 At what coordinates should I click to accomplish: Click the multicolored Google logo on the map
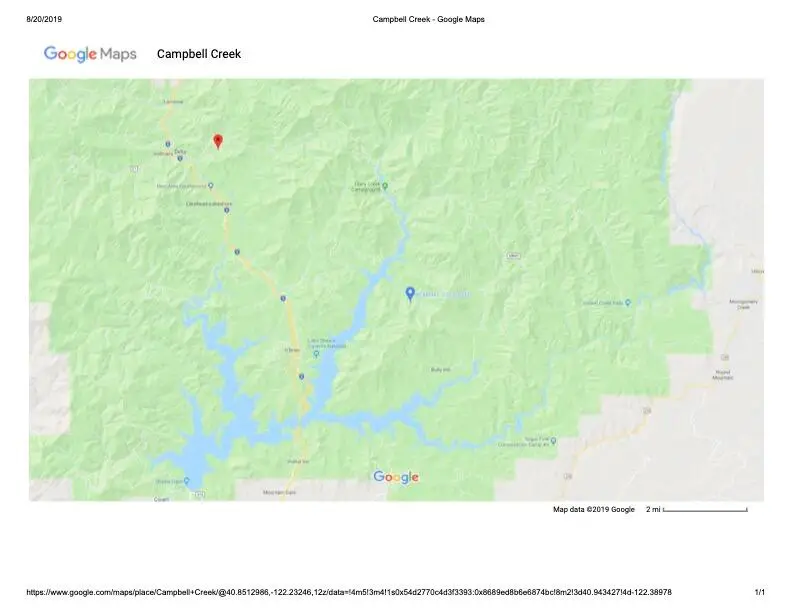396,477
